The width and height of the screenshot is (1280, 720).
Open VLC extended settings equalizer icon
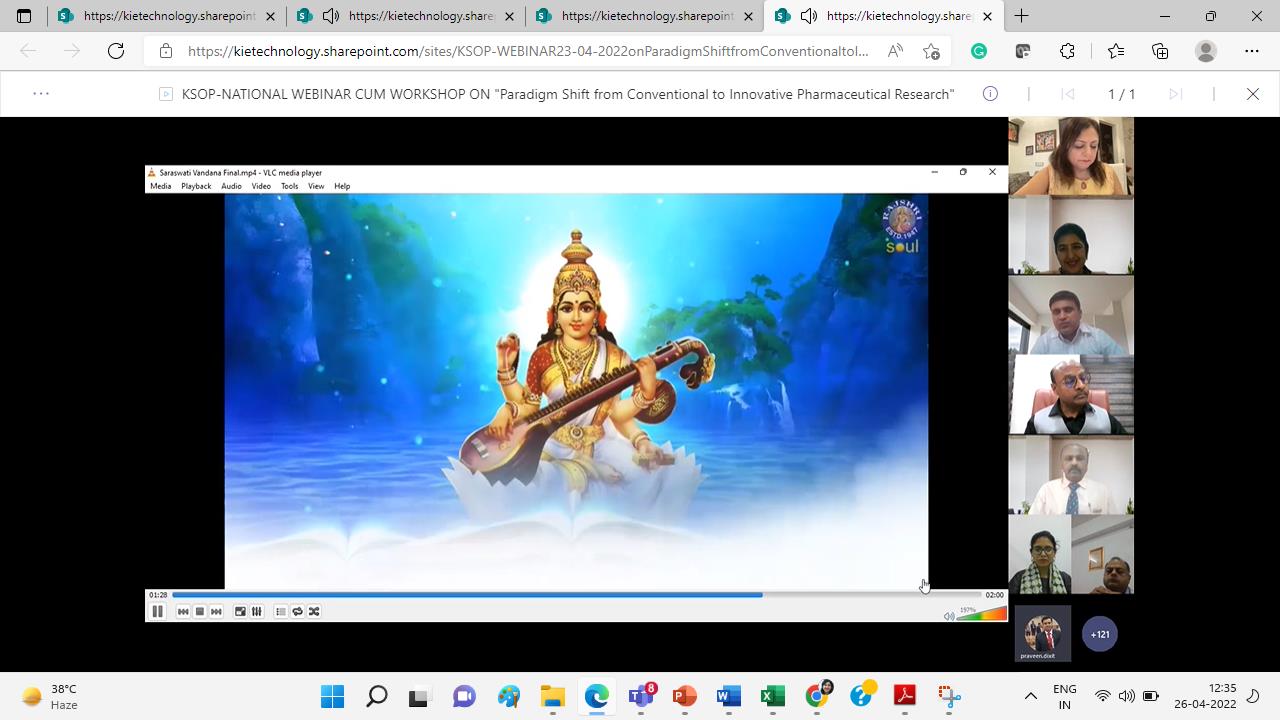pyautogui.click(x=257, y=611)
